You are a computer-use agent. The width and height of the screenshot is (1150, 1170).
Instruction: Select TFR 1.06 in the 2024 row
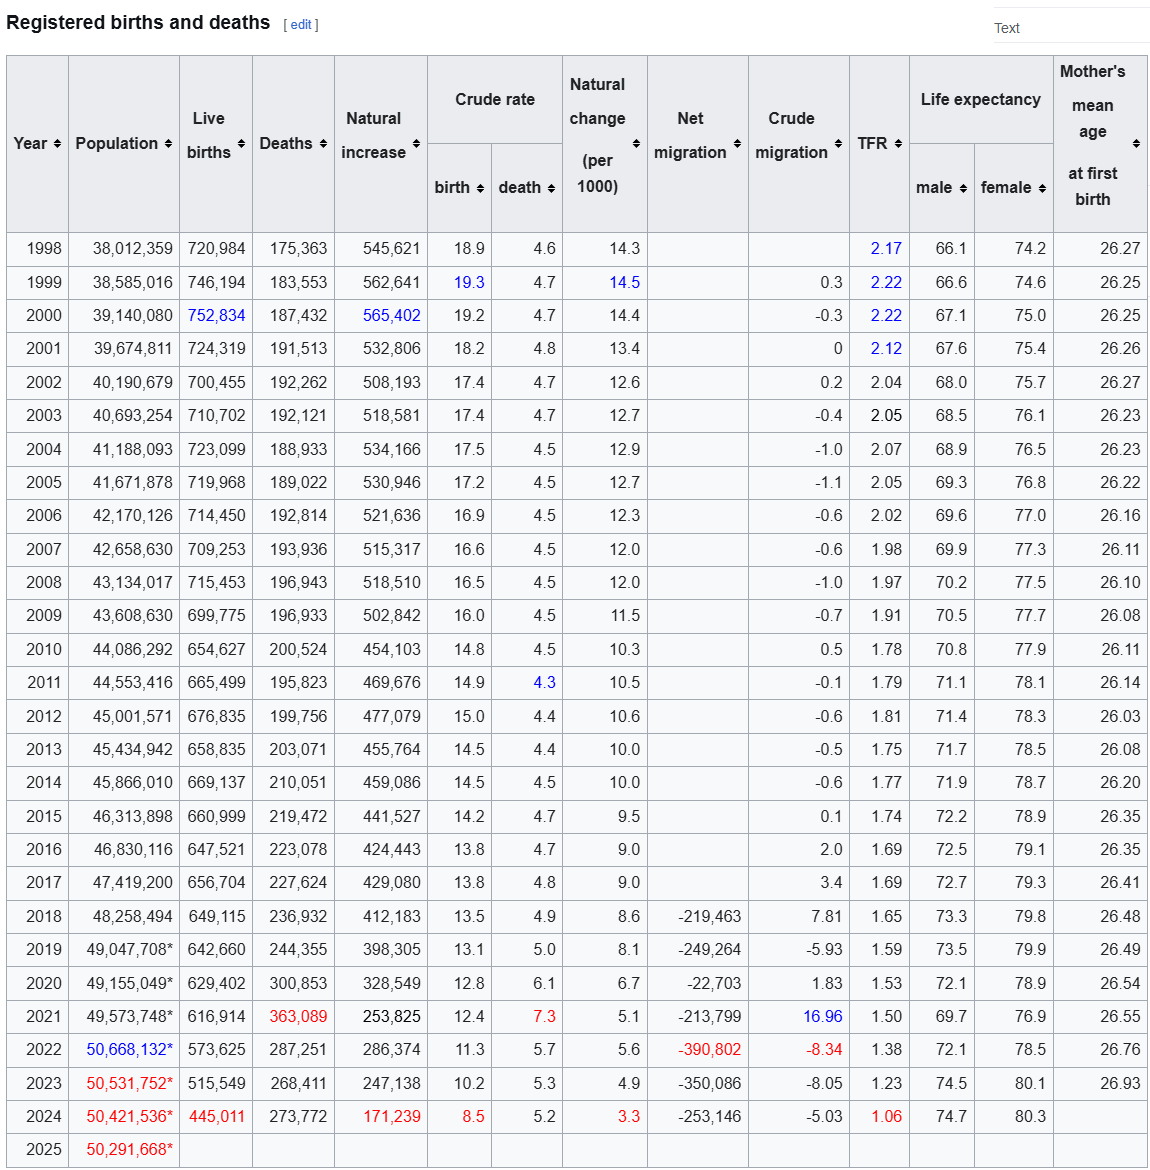(x=887, y=1116)
